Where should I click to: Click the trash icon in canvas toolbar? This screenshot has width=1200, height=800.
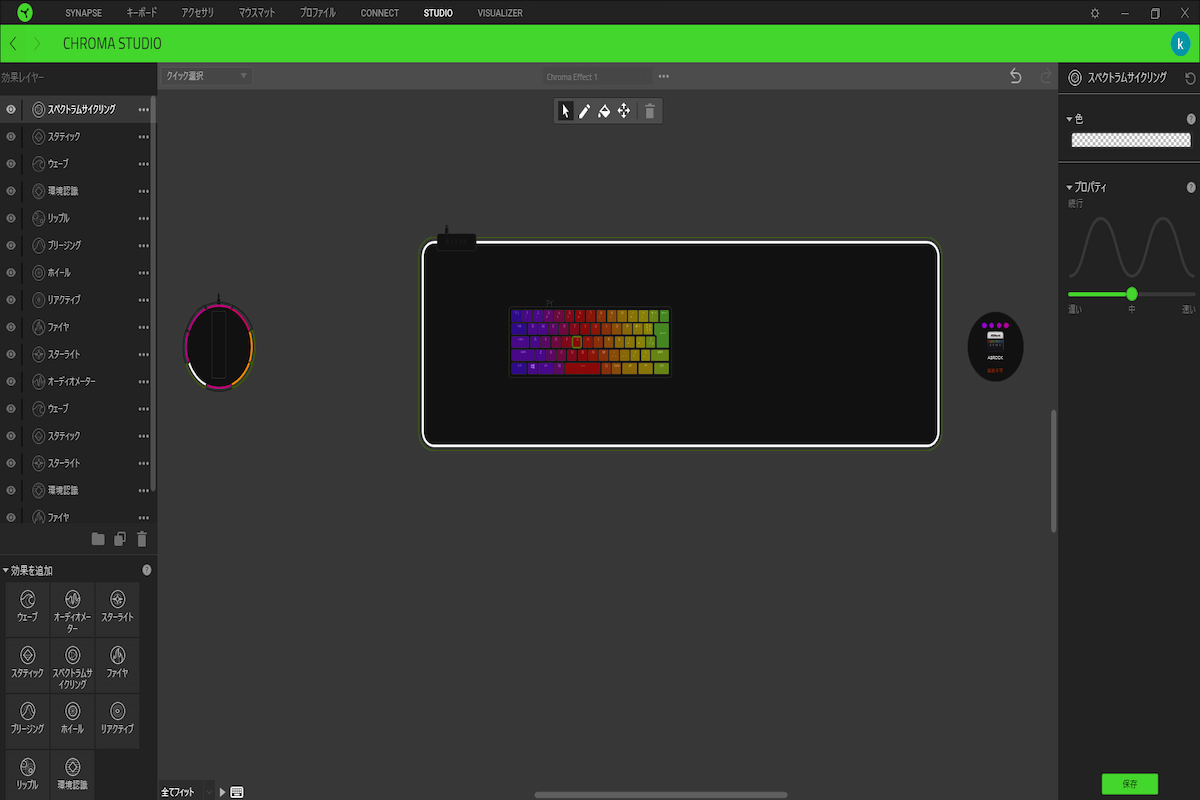click(x=650, y=111)
